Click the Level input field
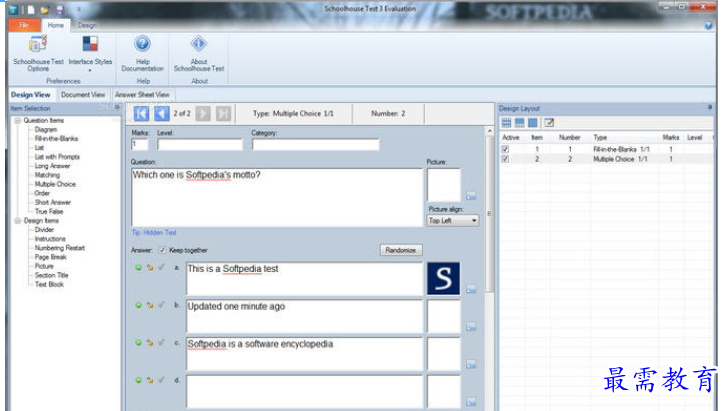The height and width of the screenshot is (411, 725). coord(200,145)
